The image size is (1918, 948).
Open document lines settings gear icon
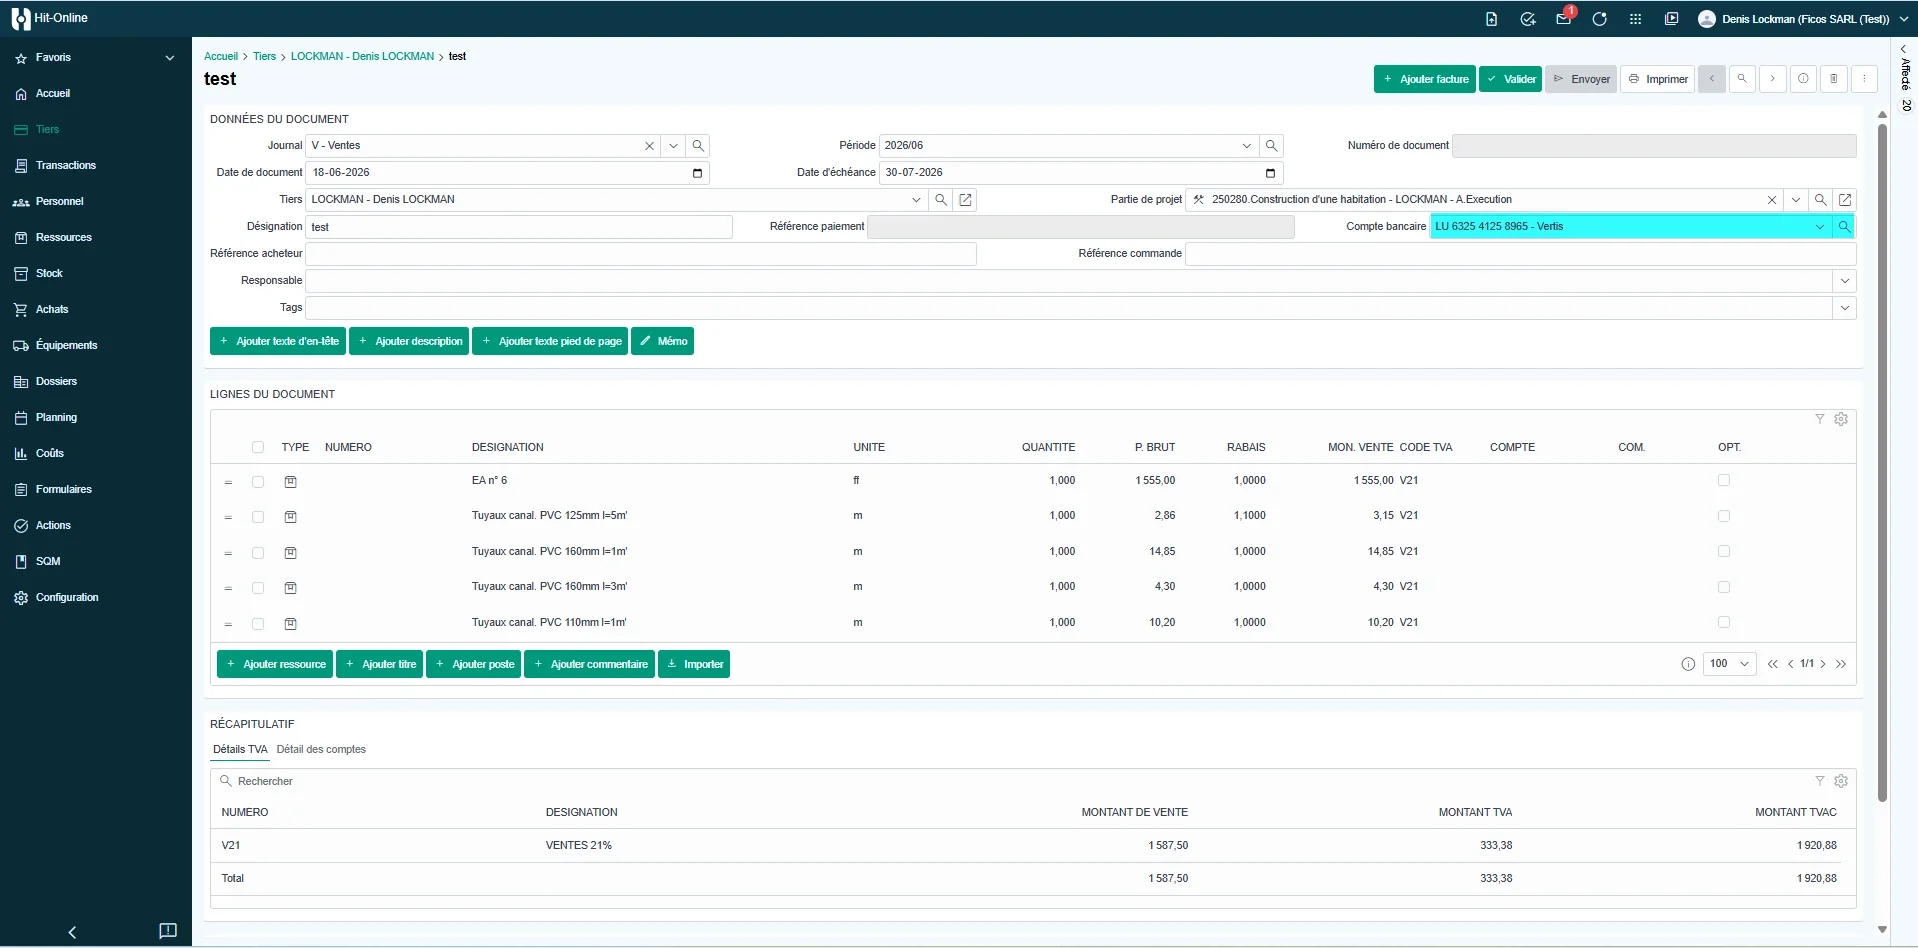[x=1841, y=419]
